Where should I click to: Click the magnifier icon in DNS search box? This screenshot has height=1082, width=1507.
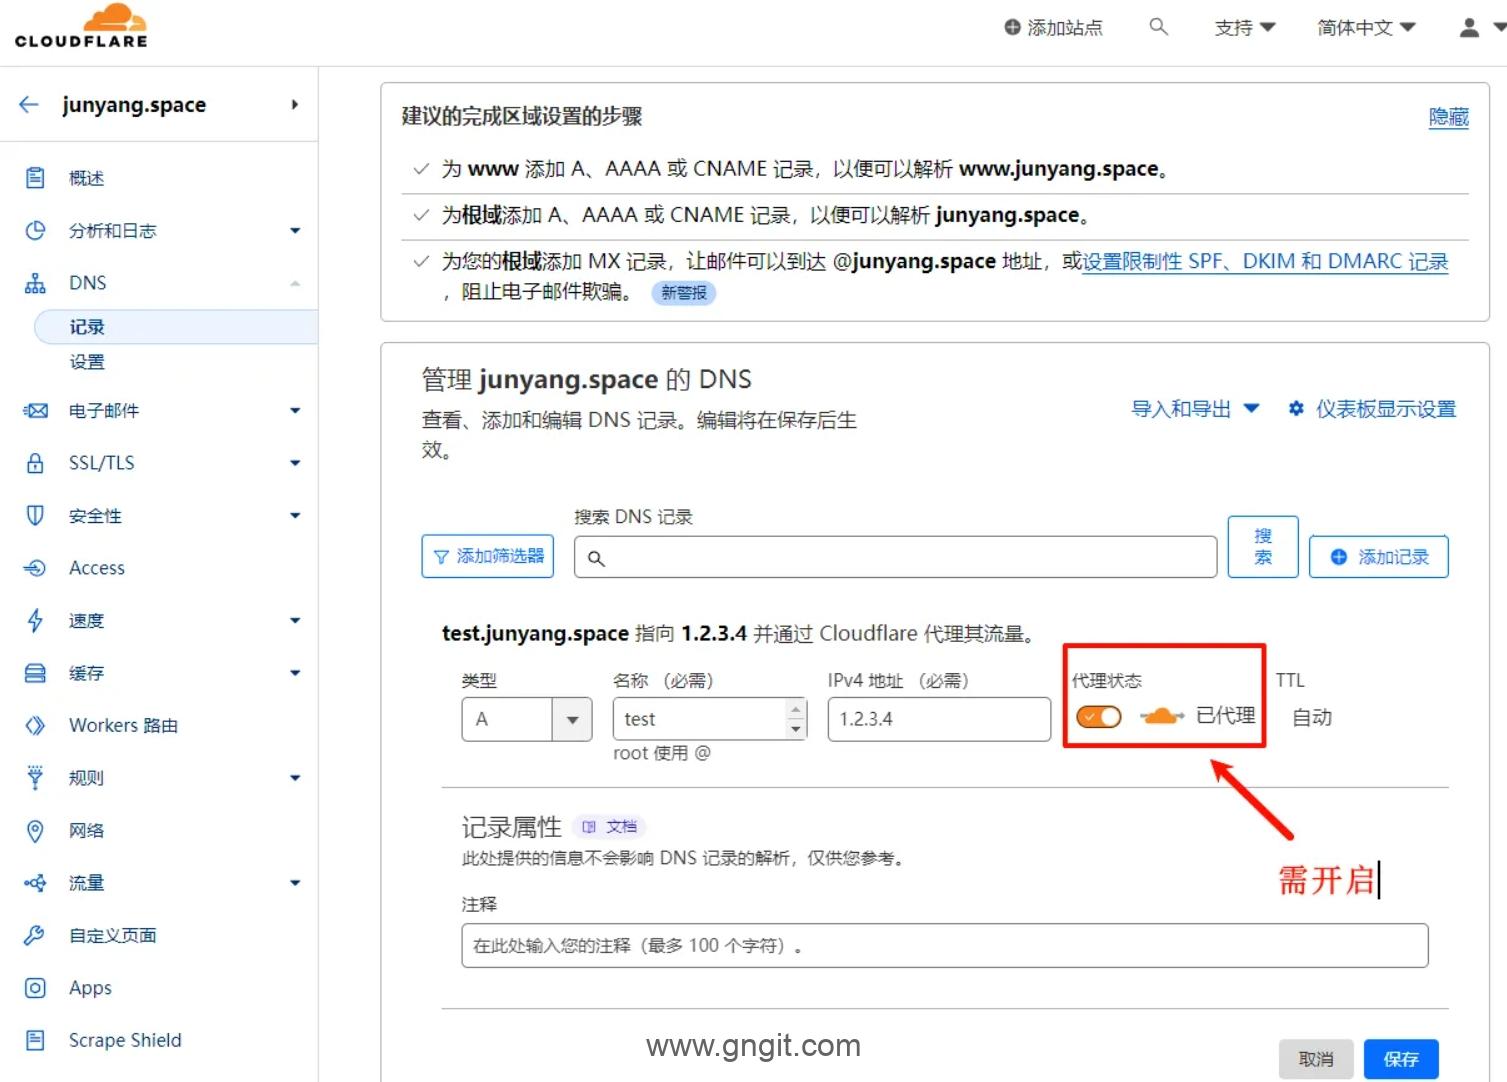596,558
